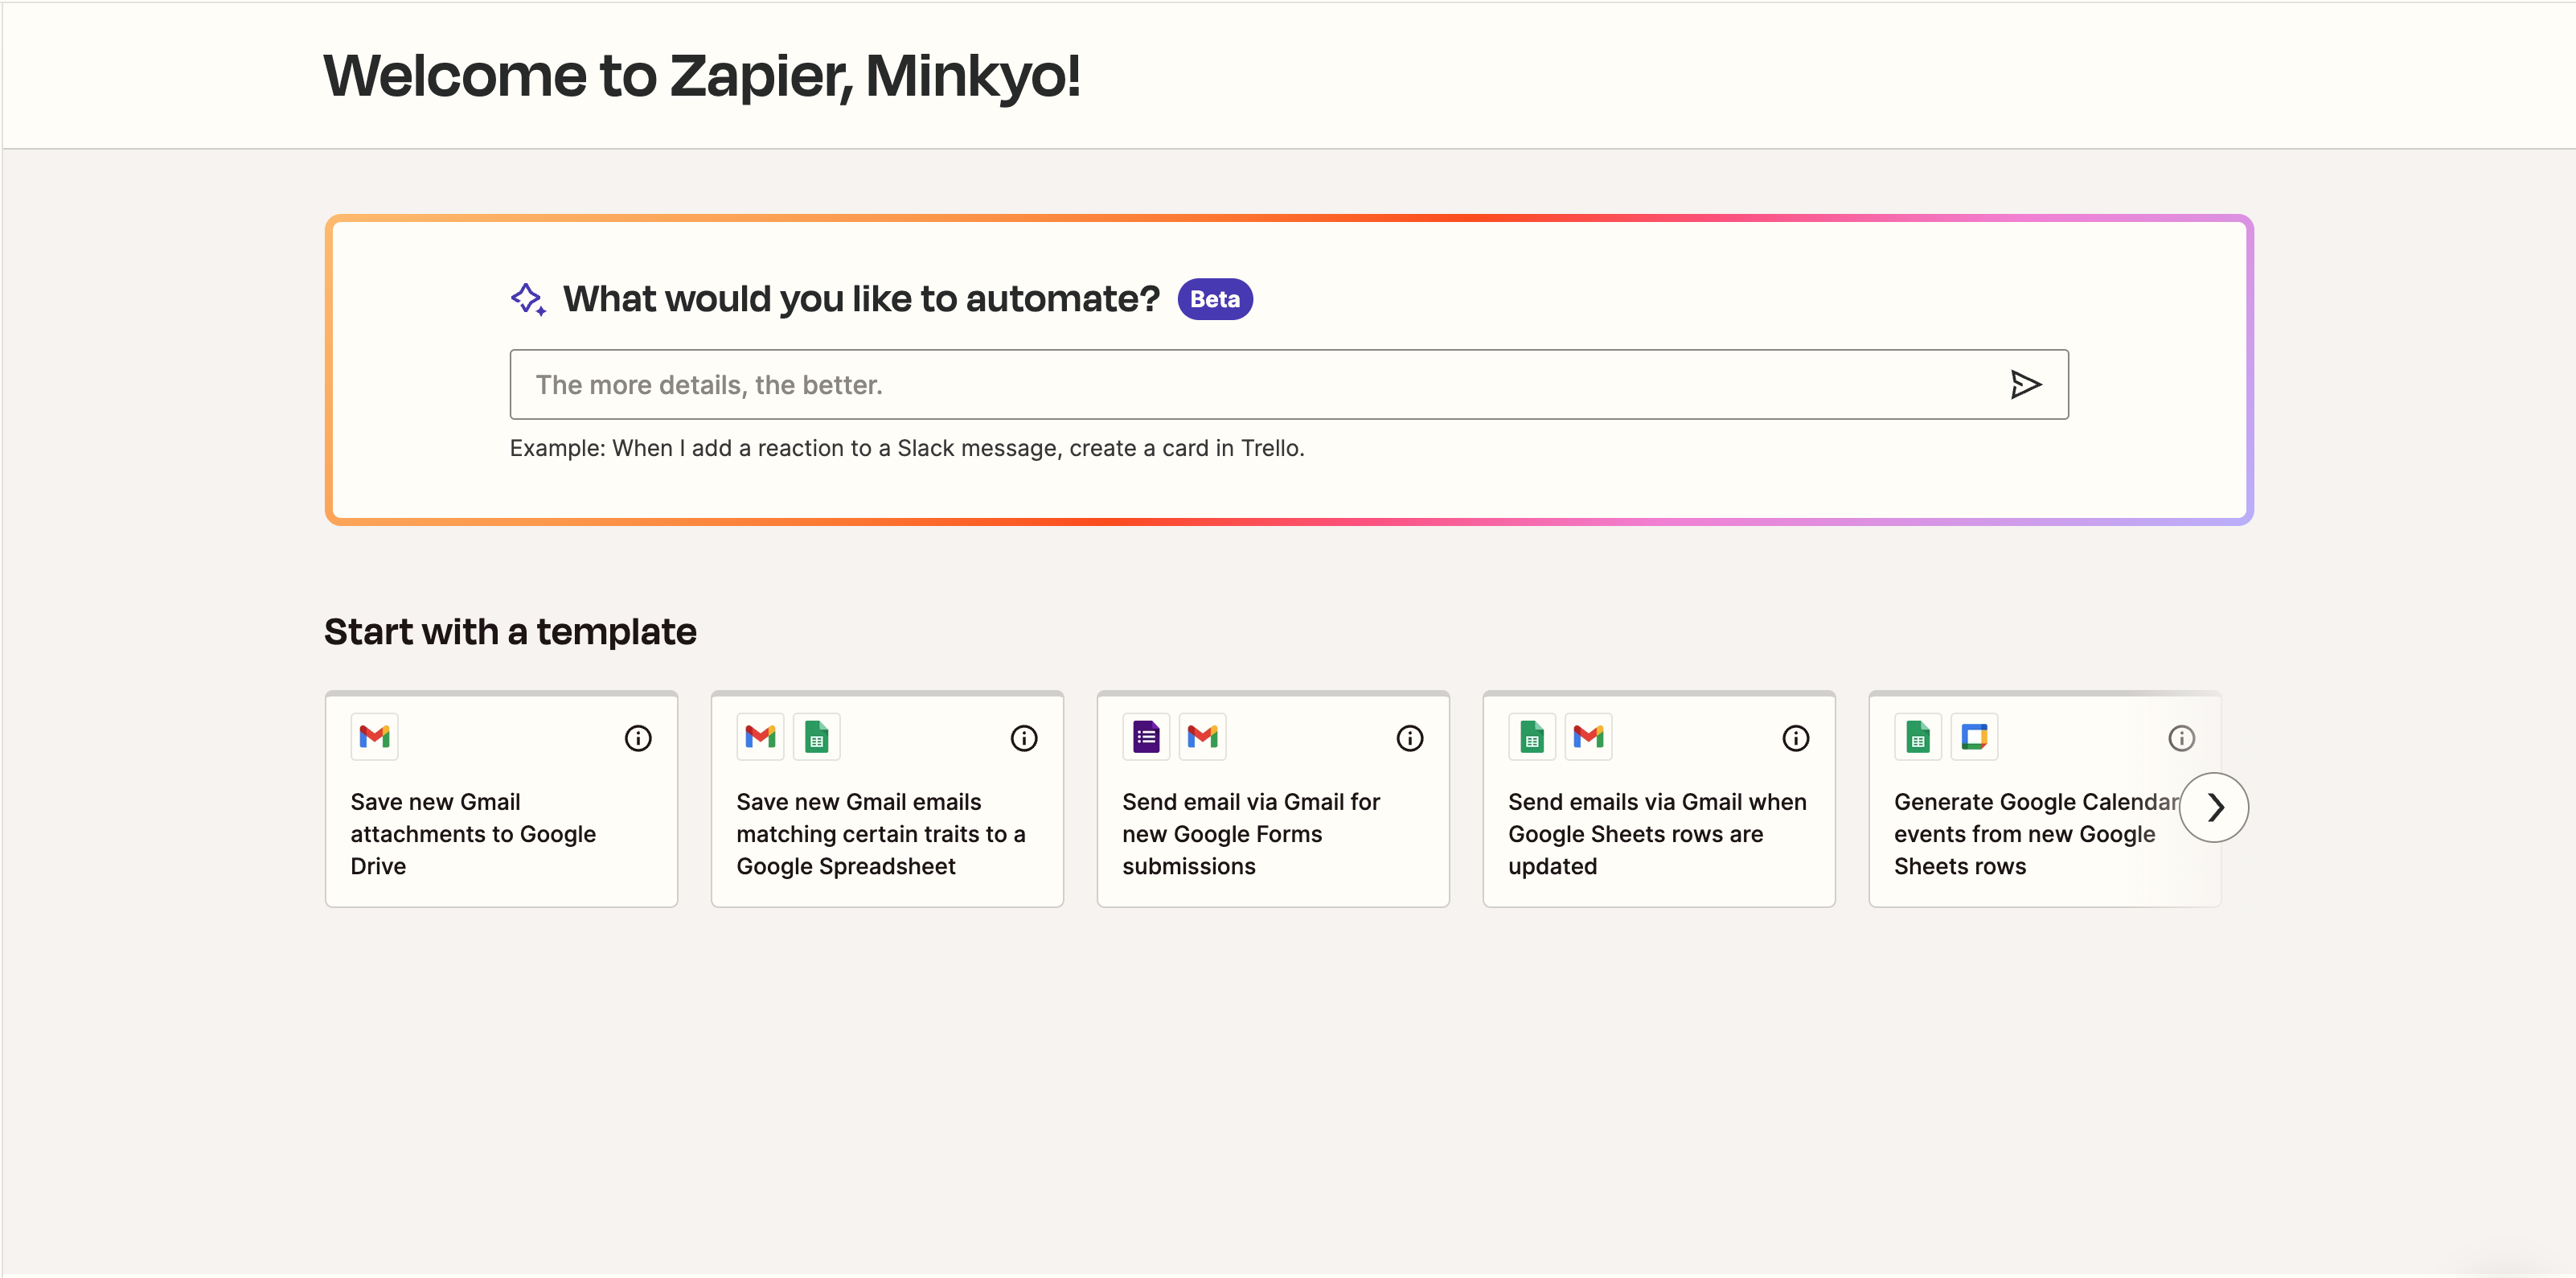
Task: Click the Google Calendar icon on the last template
Action: 1974,737
